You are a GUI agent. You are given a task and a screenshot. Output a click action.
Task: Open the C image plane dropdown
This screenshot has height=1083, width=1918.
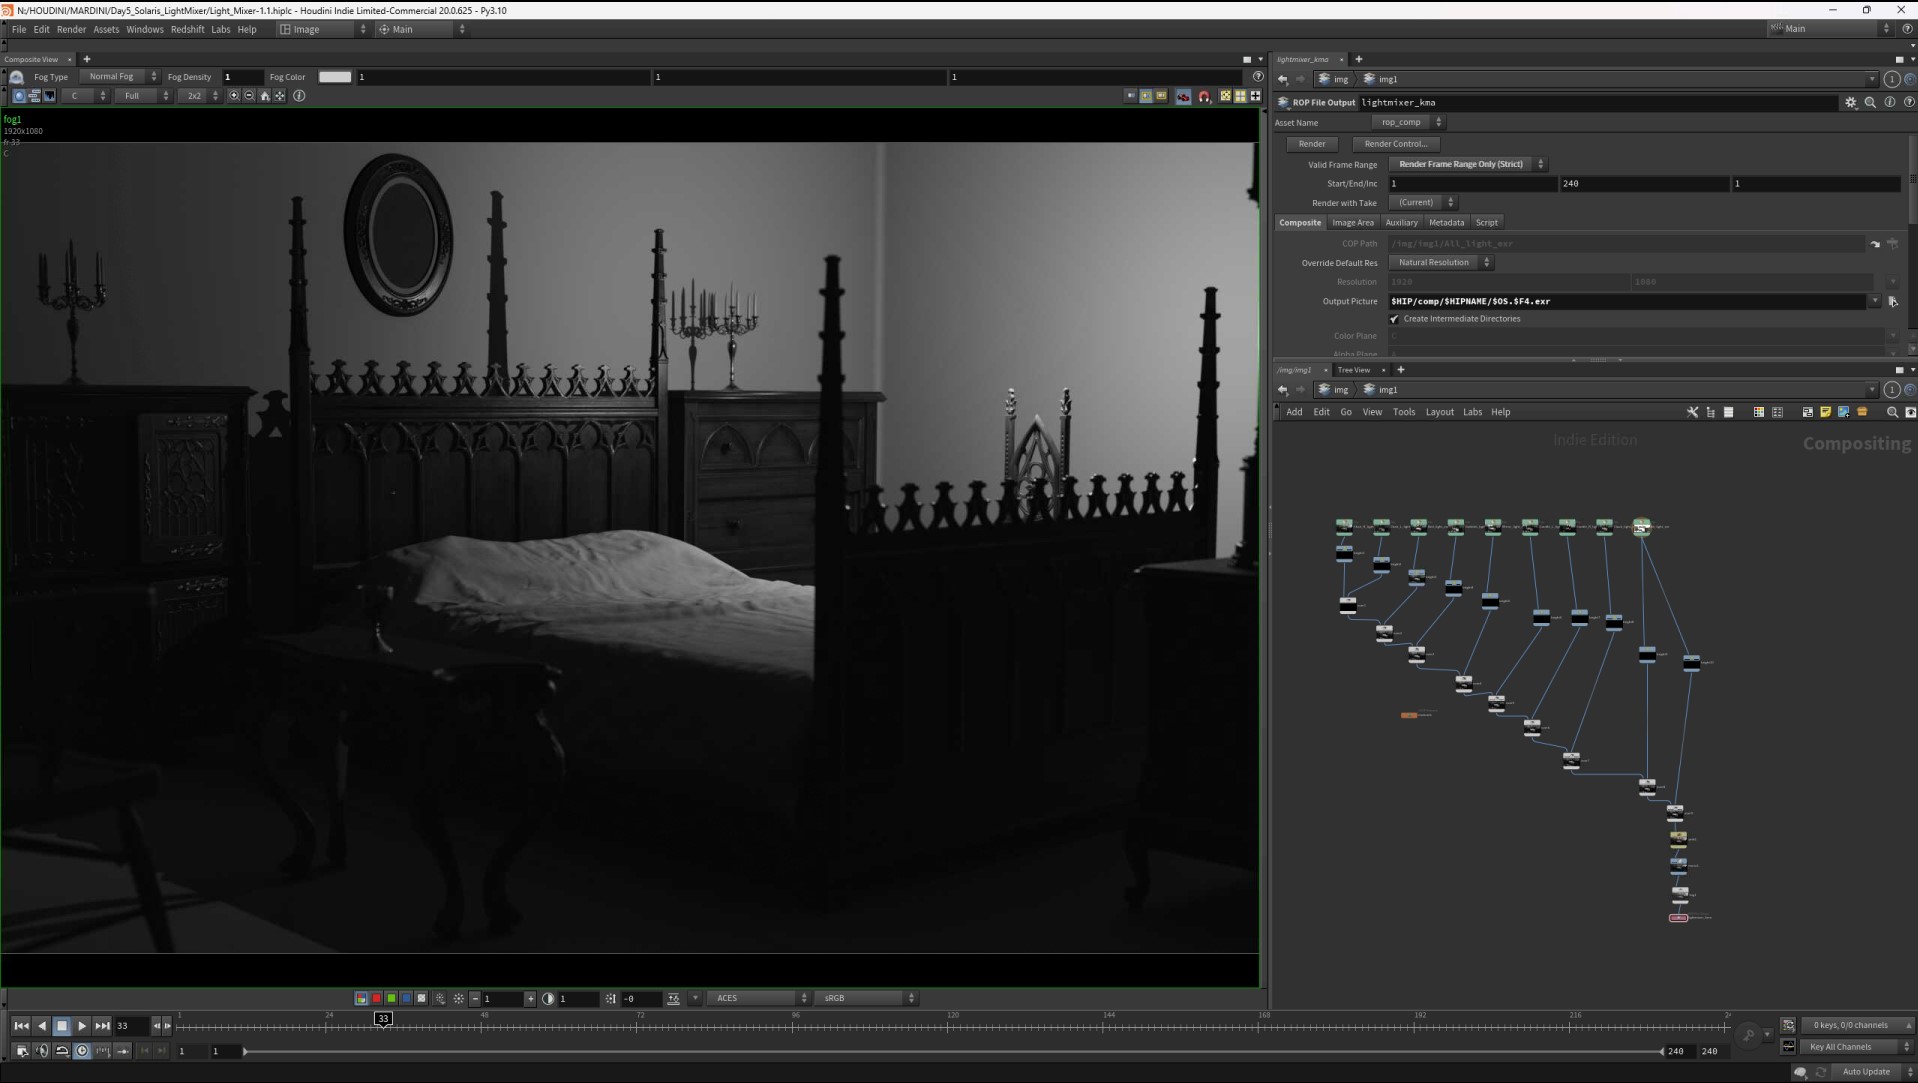(84, 96)
